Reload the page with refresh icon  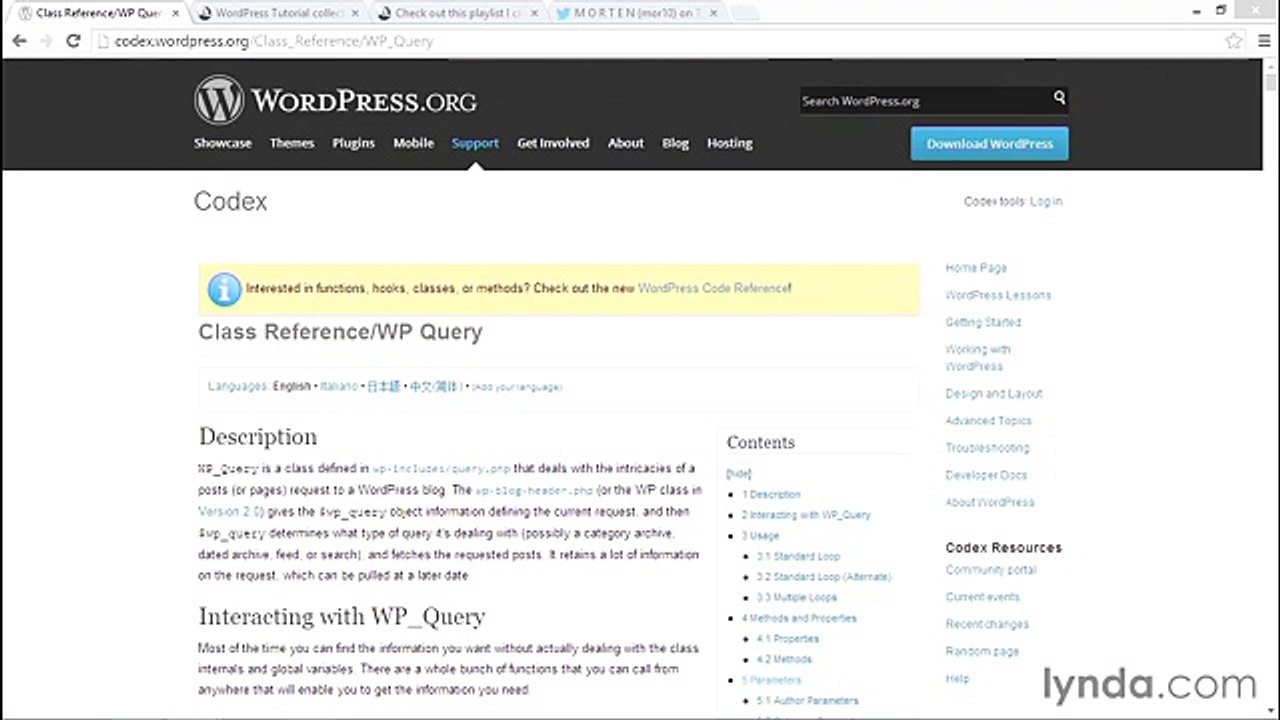72,41
